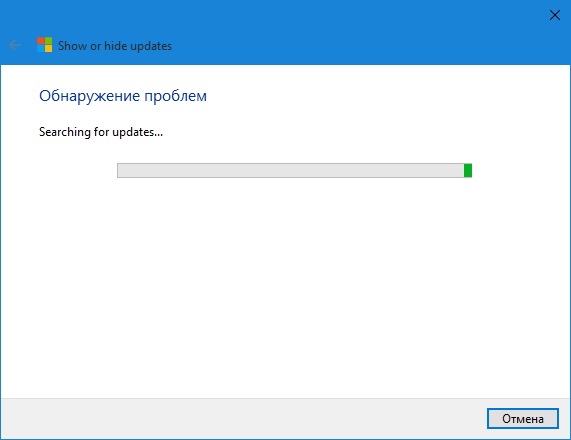Click the green progress indicator block
The image size is (571, 440).
(468, 170)
